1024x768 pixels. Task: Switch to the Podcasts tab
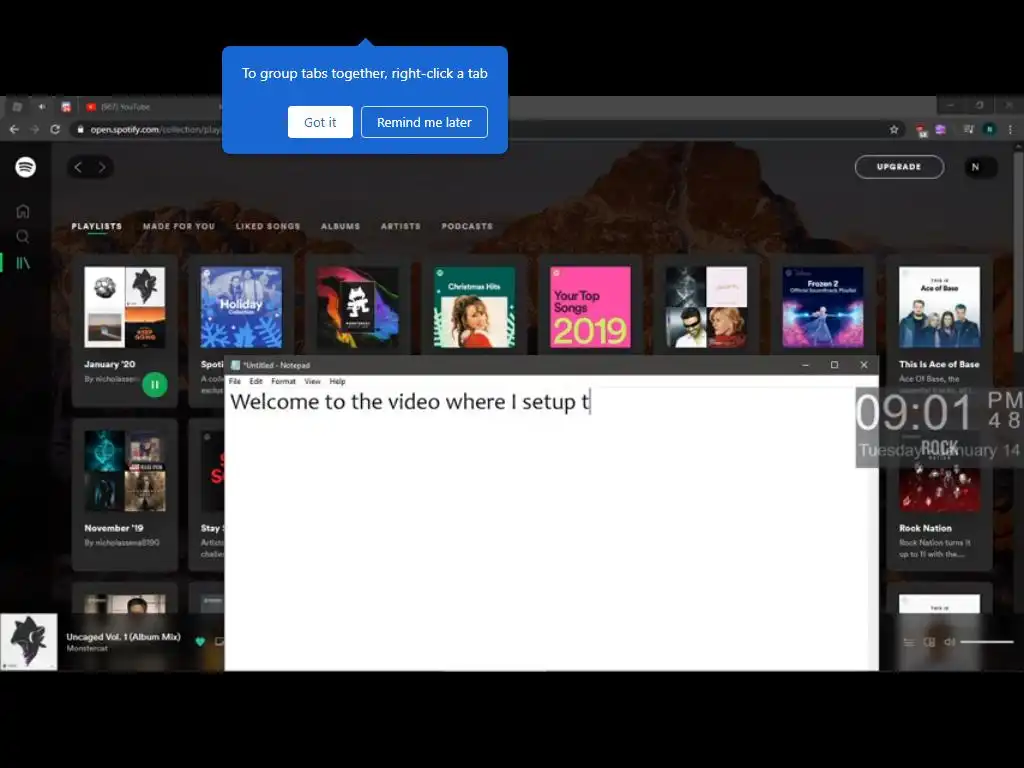tap(467, 226)
